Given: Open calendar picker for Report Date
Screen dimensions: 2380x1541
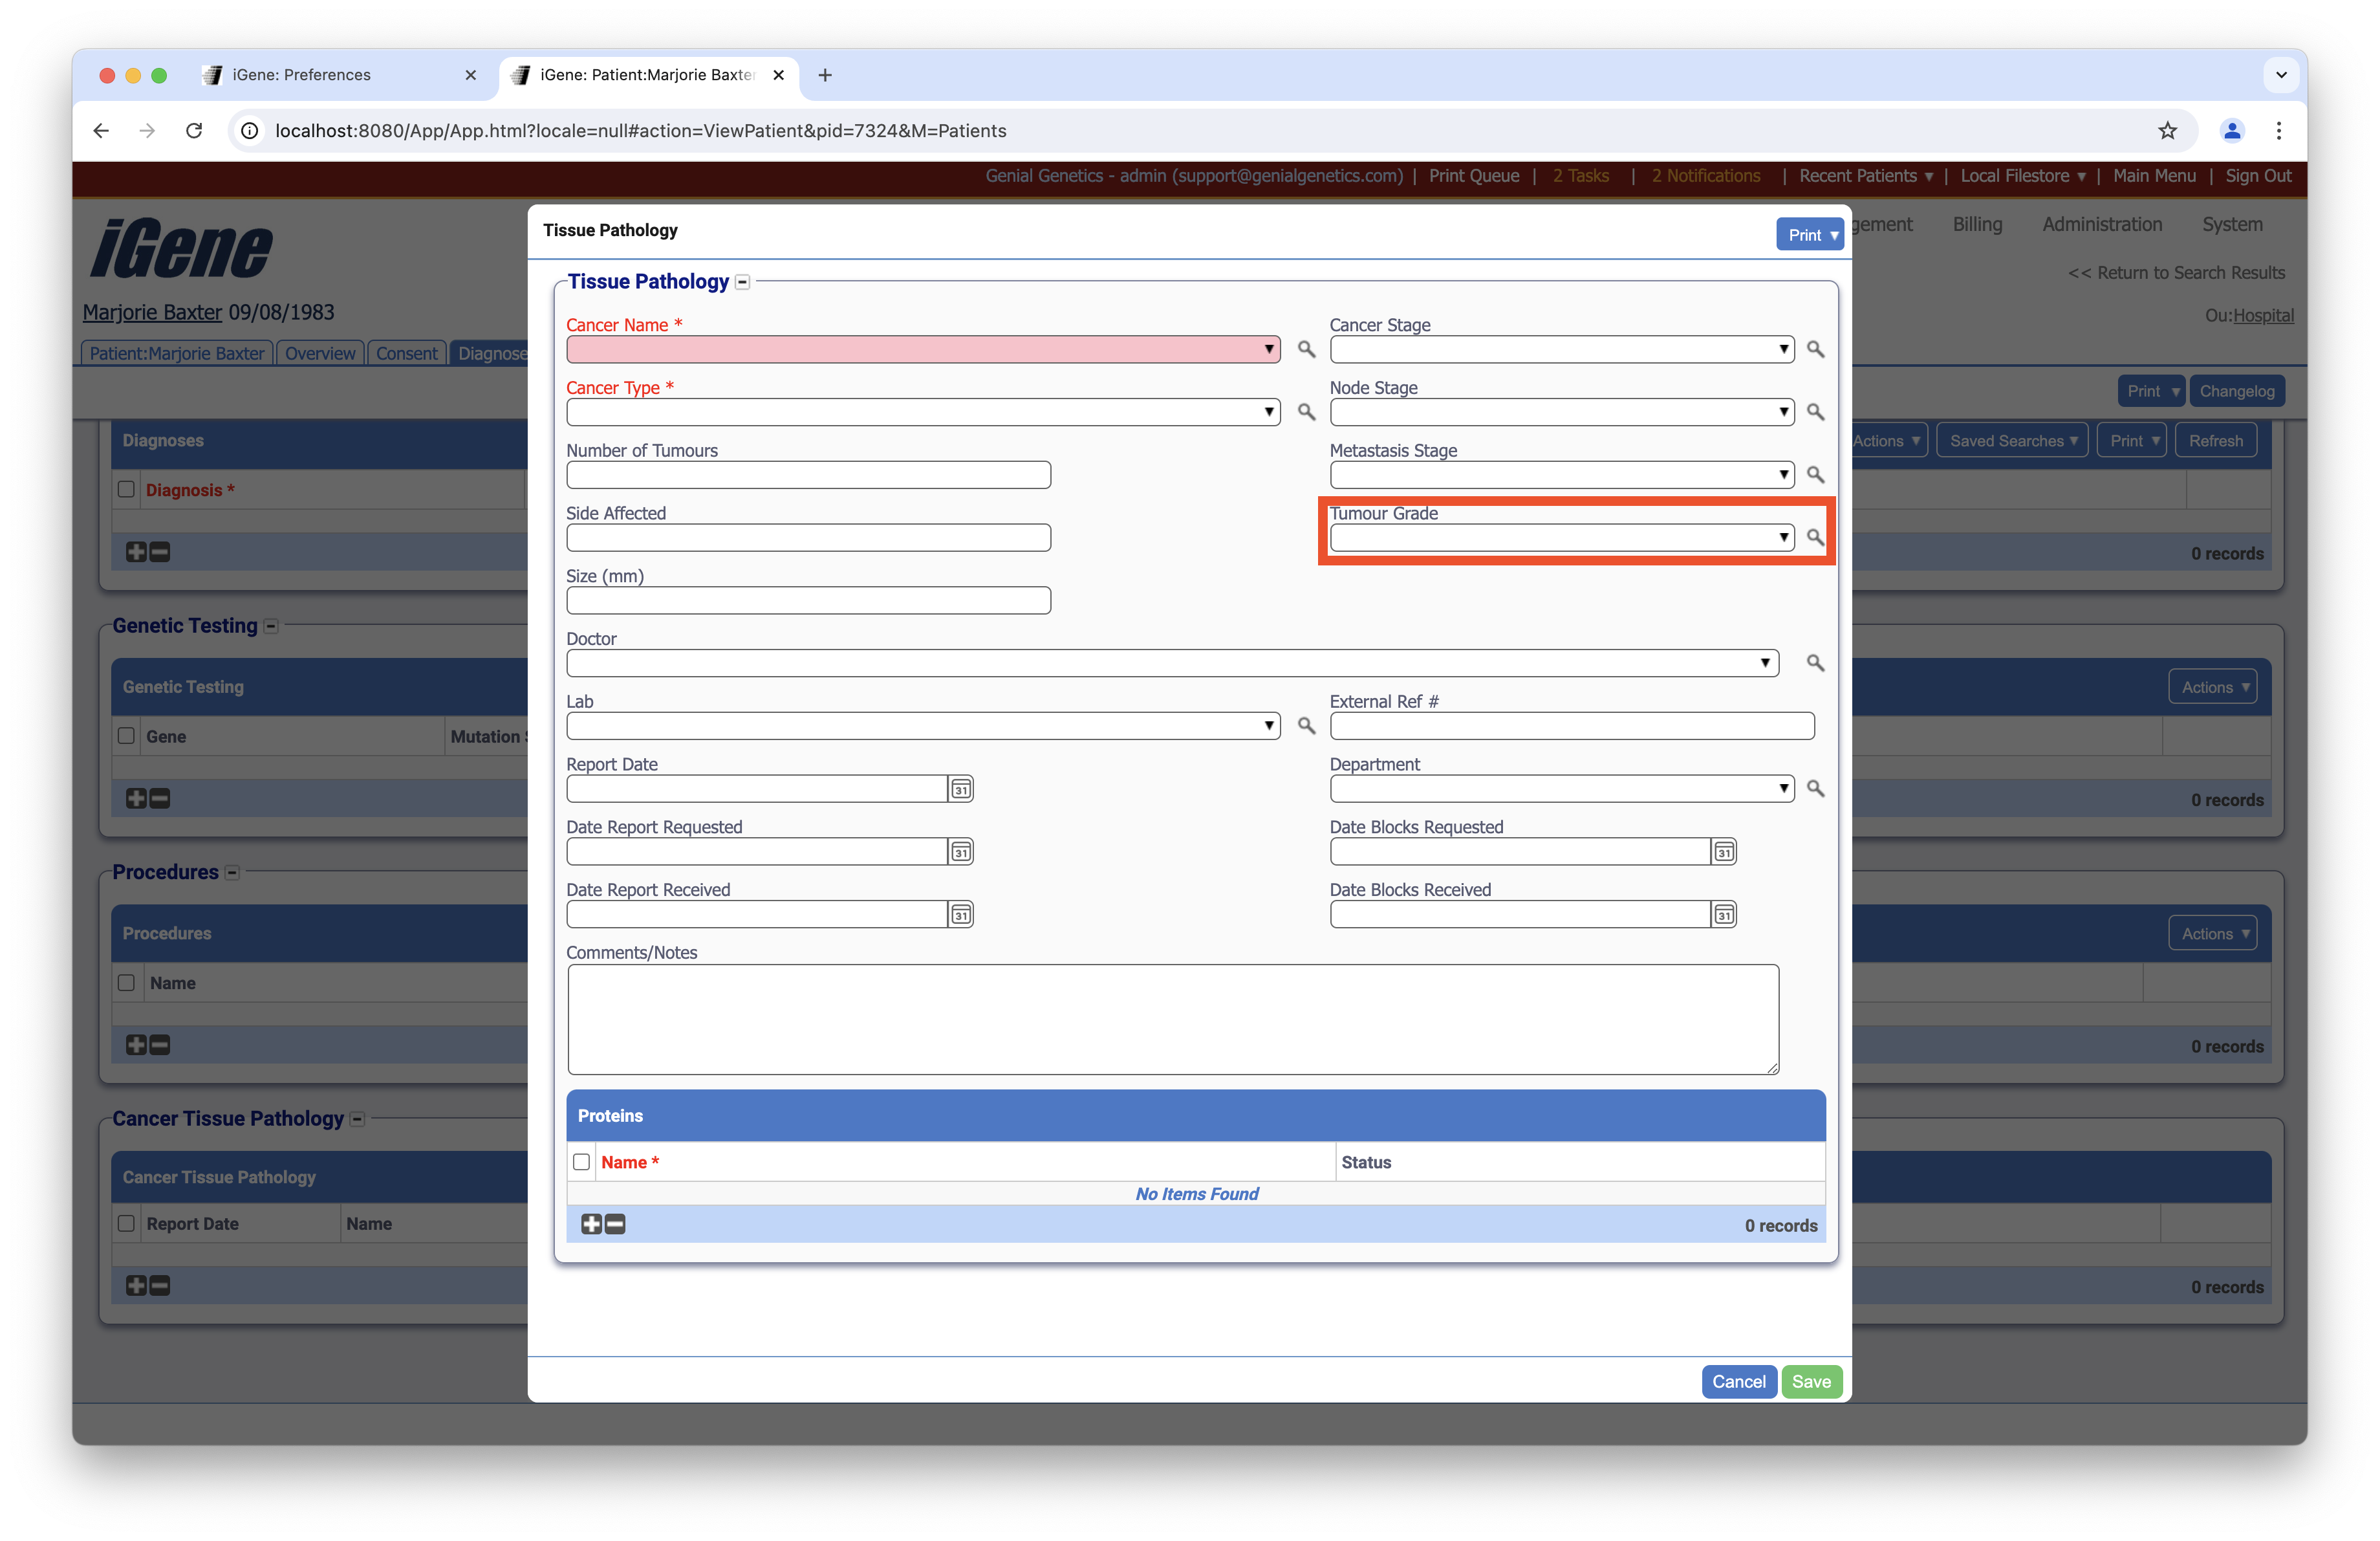Looking at the screenshot, I should 960,789.
